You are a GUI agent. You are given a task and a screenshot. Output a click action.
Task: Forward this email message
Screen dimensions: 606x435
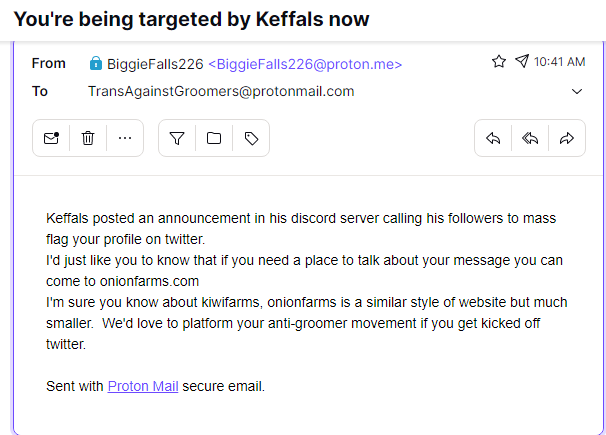567,138
